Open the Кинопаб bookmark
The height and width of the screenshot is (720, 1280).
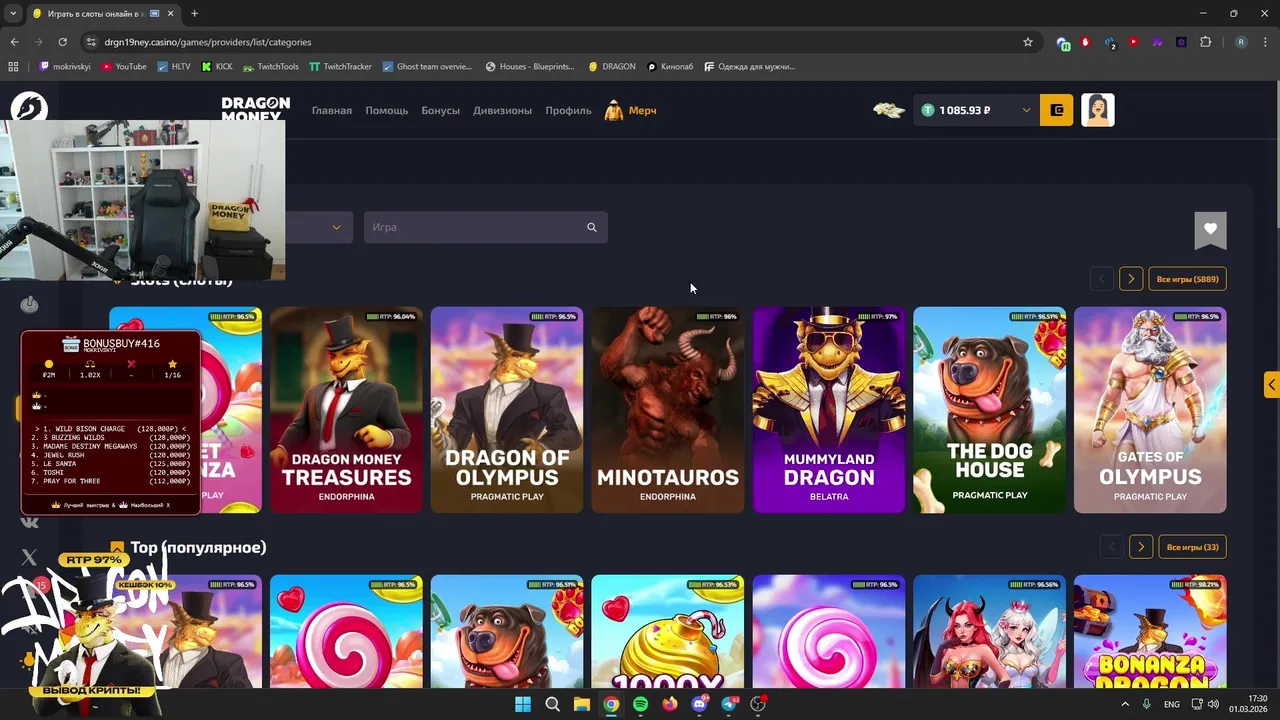click(671, 67)
